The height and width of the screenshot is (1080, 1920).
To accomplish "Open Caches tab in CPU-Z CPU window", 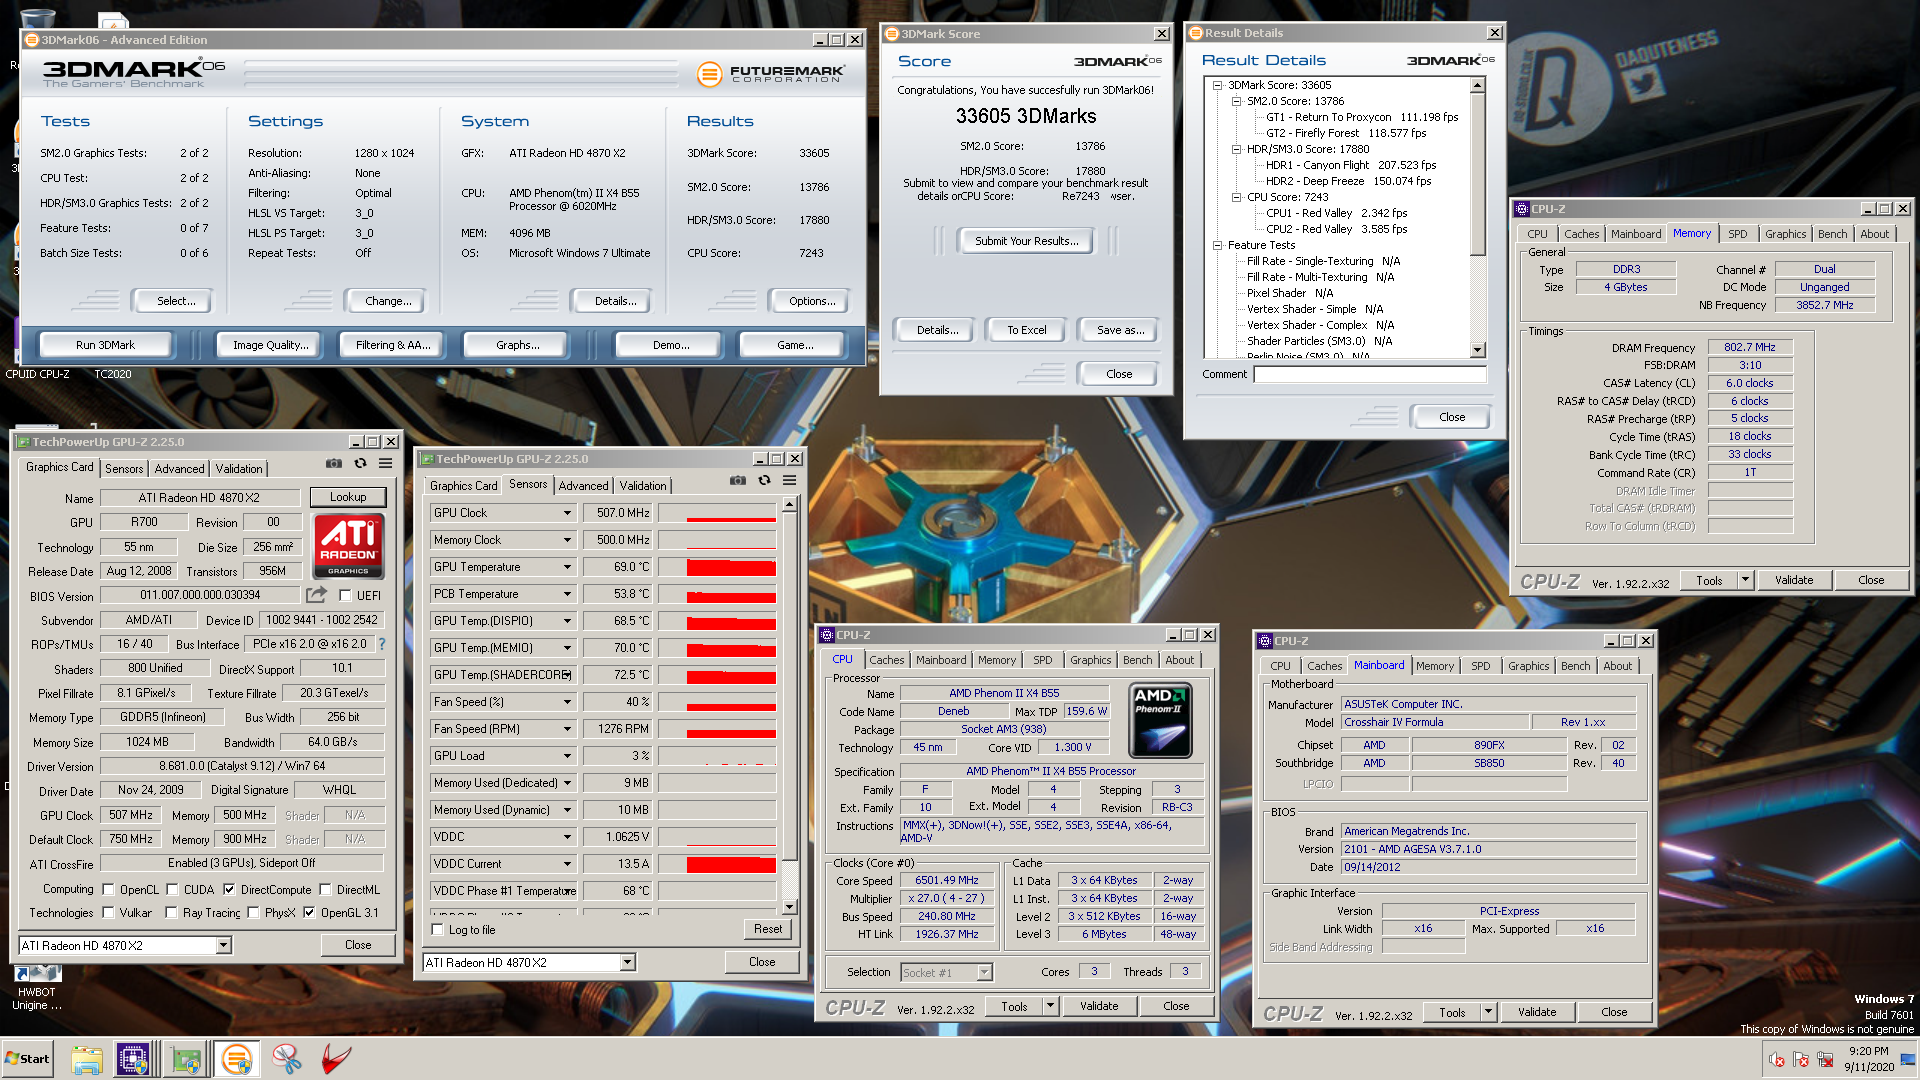I will click(x=886, y=660).
